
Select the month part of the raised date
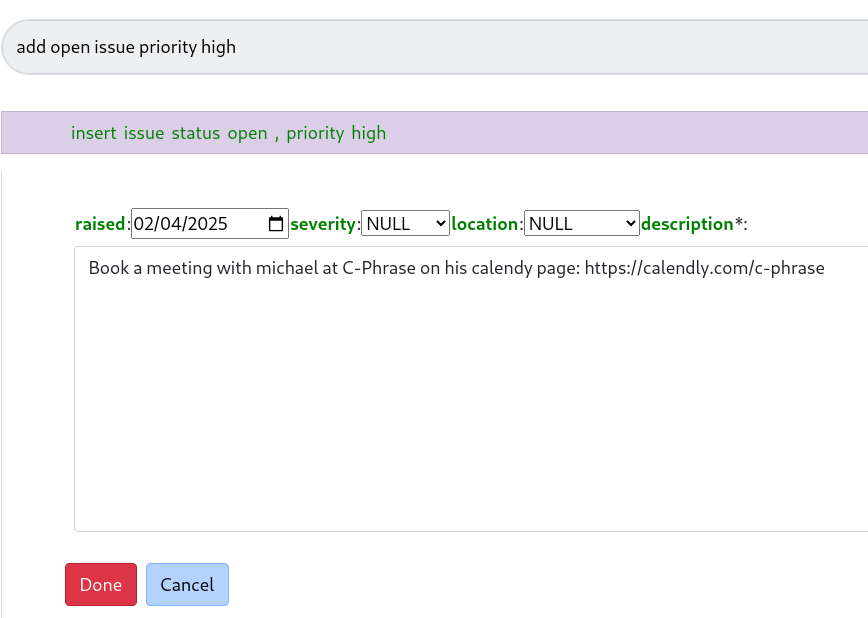click(144, 224)
